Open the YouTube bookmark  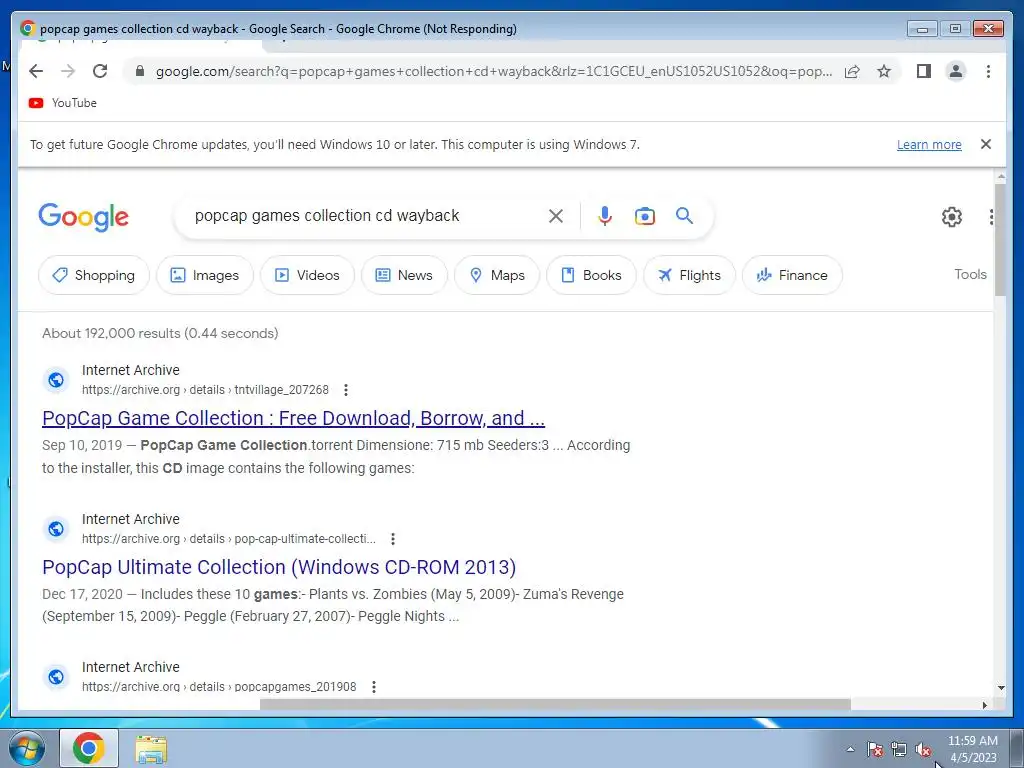[x=63, y=103]
